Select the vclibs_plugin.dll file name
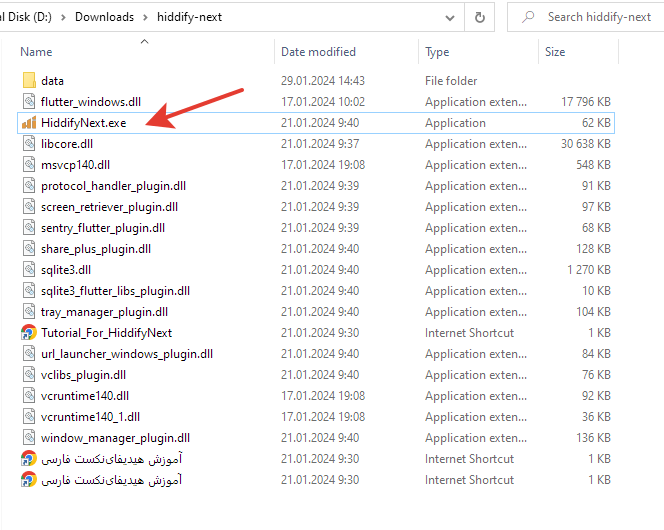Screen dimensions: 664x530 tap(83, 375)
